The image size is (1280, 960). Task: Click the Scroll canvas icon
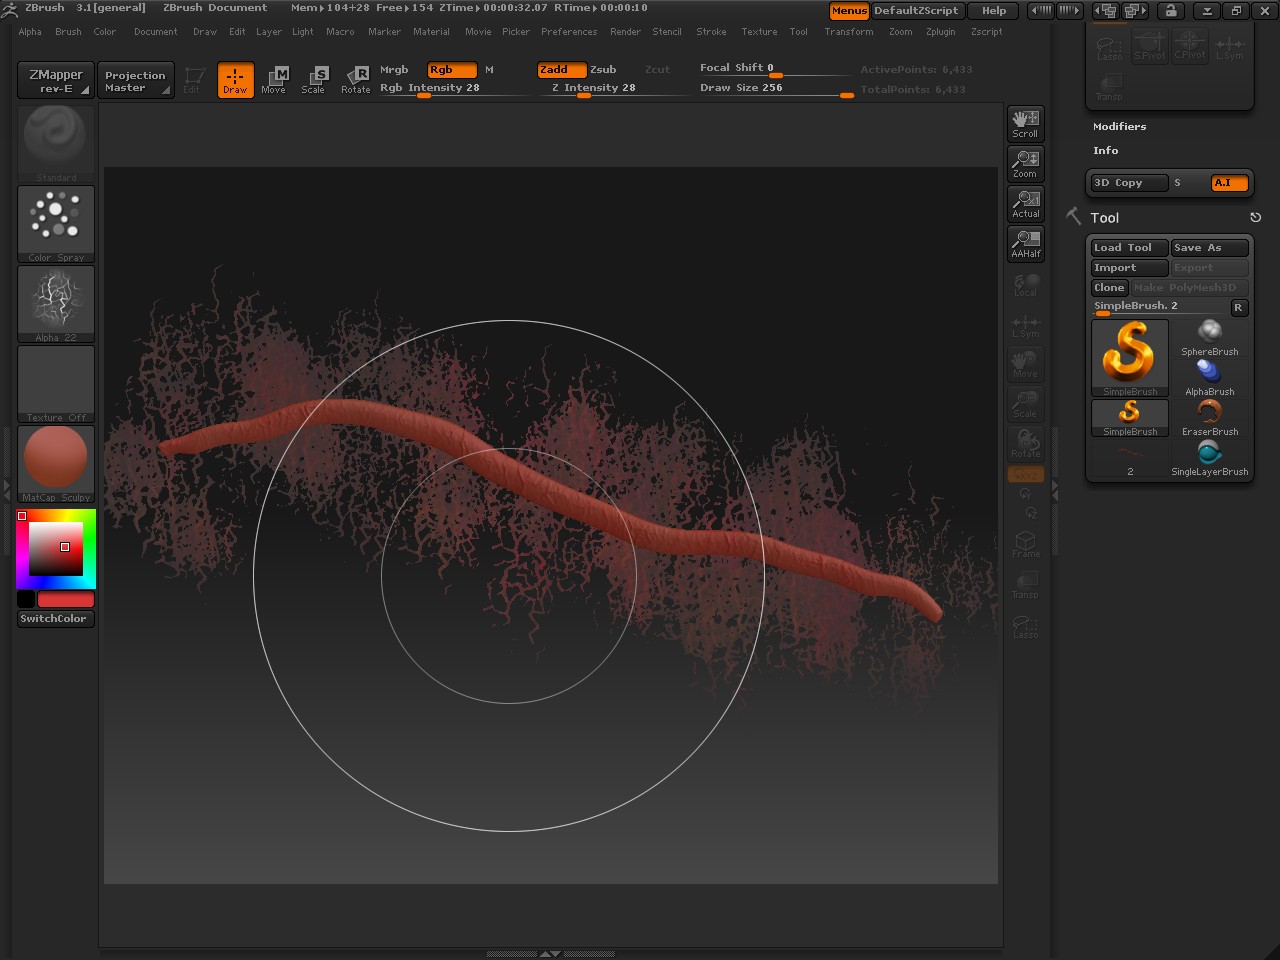click(1025, 123)
